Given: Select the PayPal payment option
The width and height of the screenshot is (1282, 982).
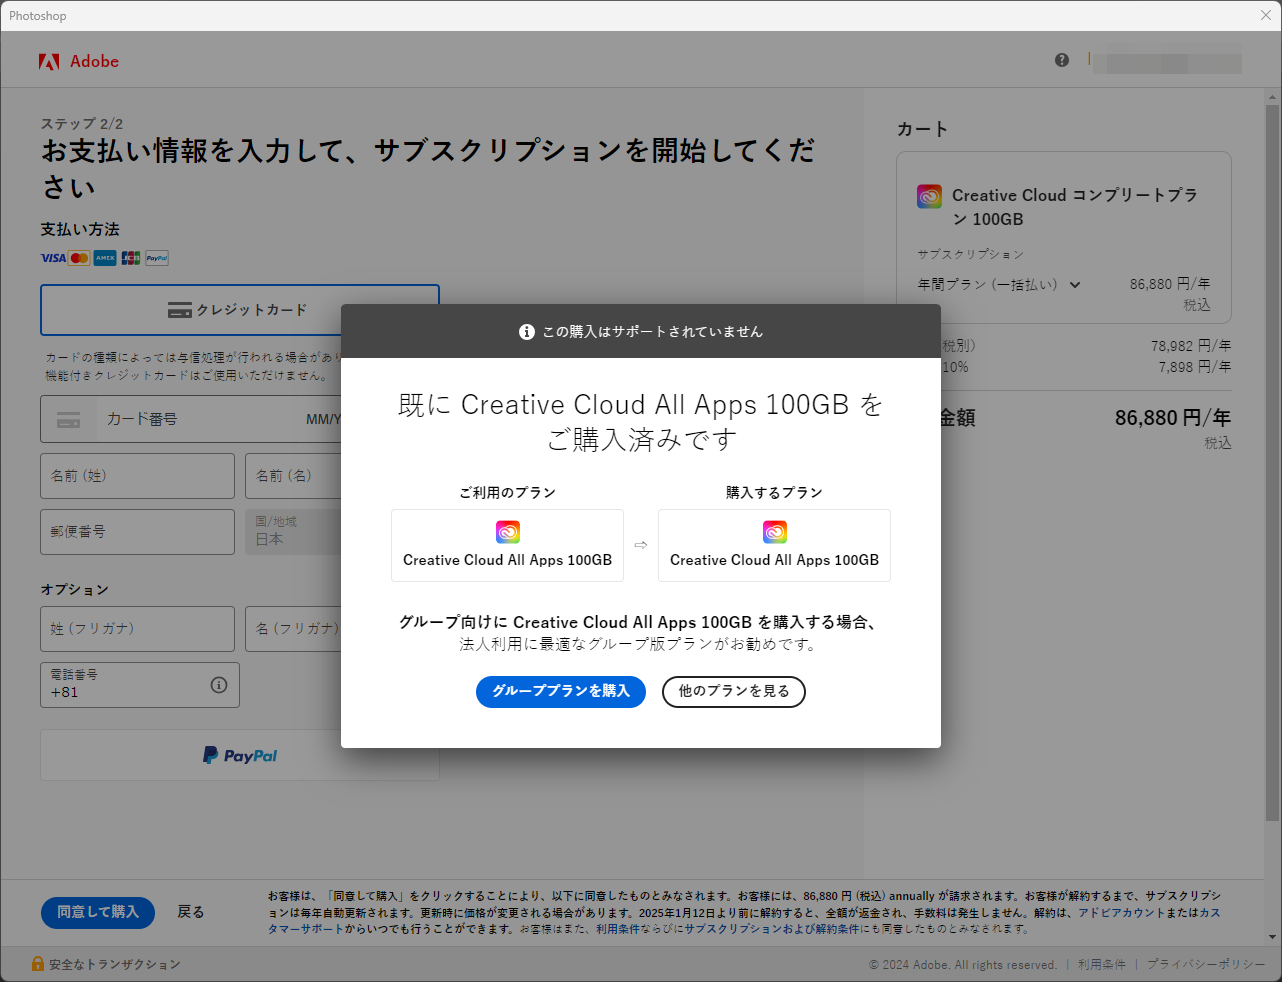Looking at the screenshot, I should [240, 755].
